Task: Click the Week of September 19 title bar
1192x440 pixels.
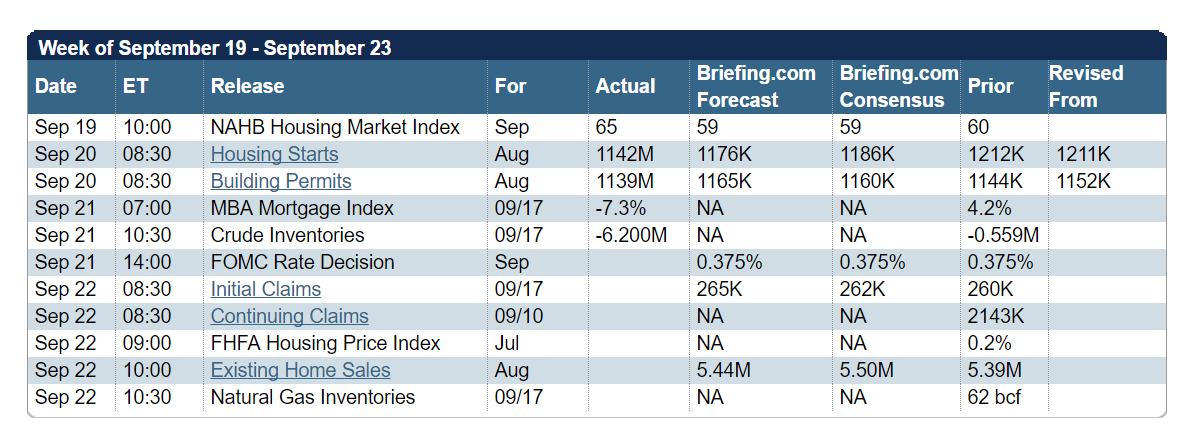Action: [597, 46]
